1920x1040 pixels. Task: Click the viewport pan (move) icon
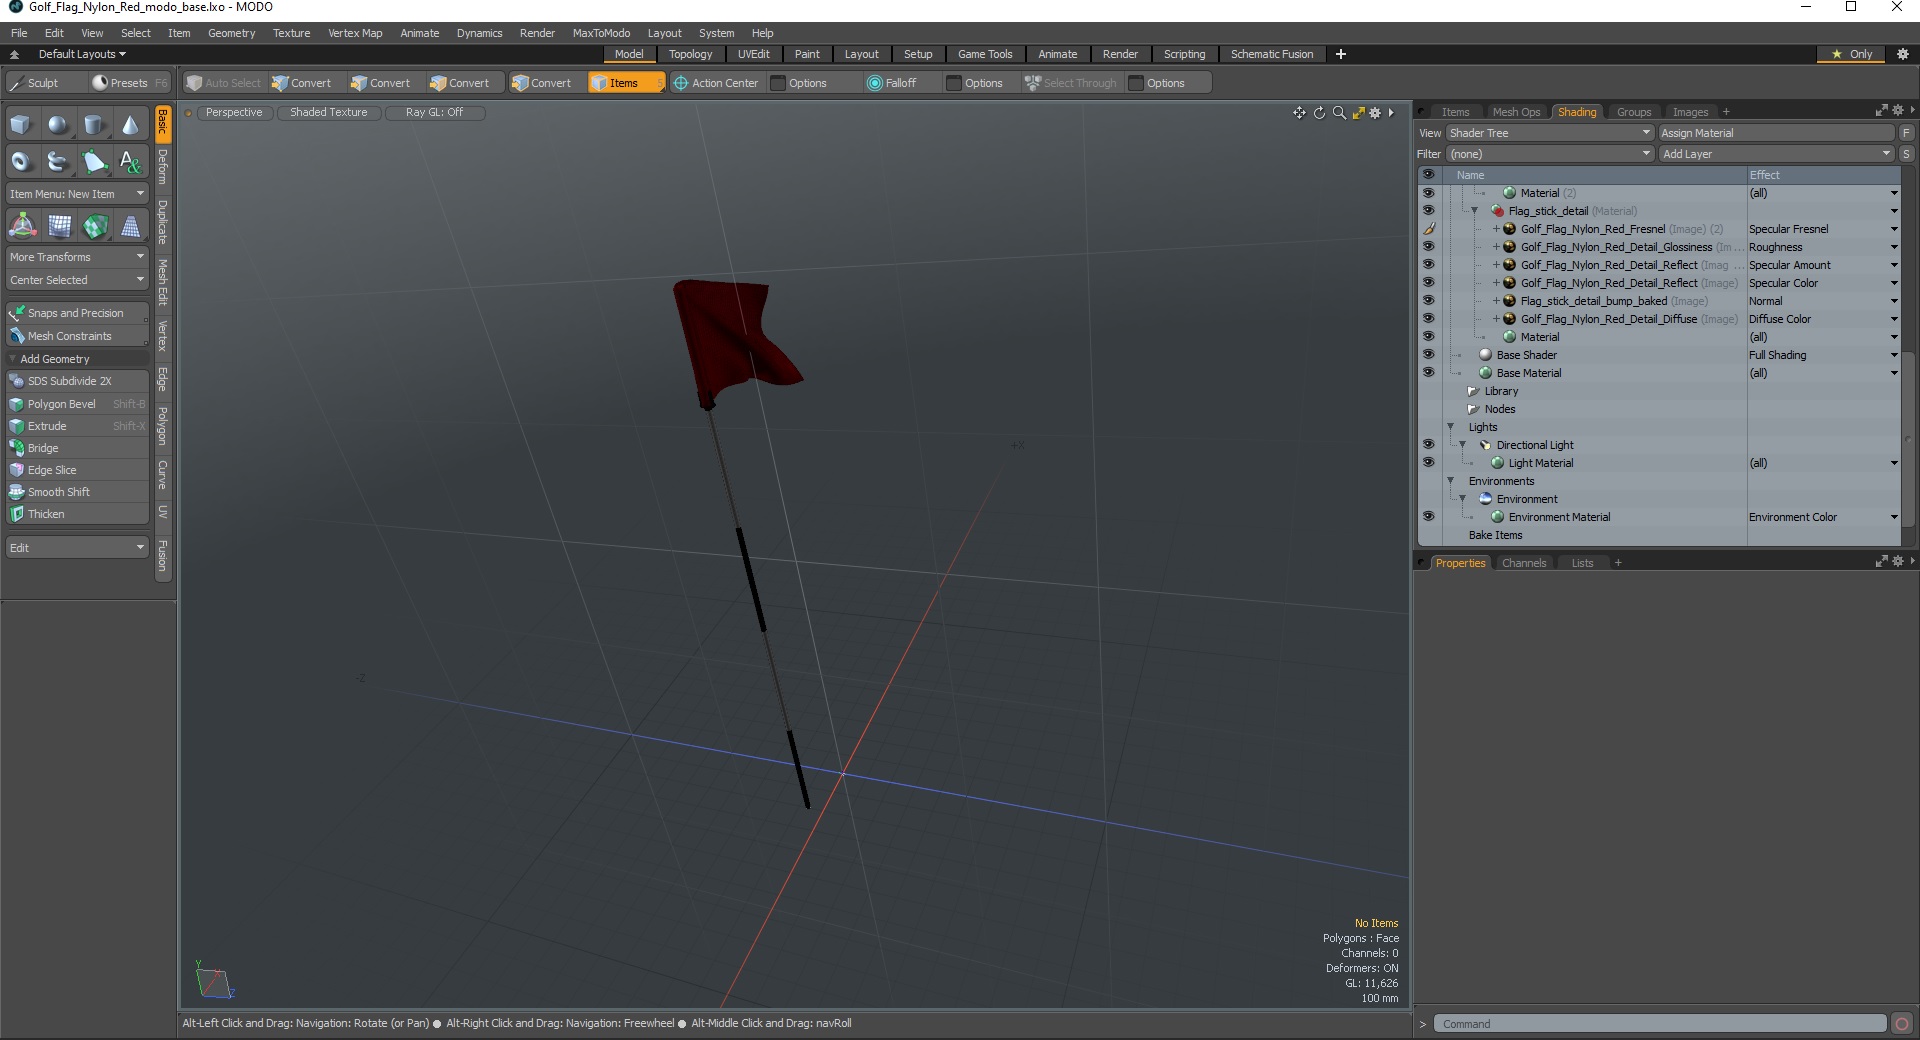coord(1299,113)
